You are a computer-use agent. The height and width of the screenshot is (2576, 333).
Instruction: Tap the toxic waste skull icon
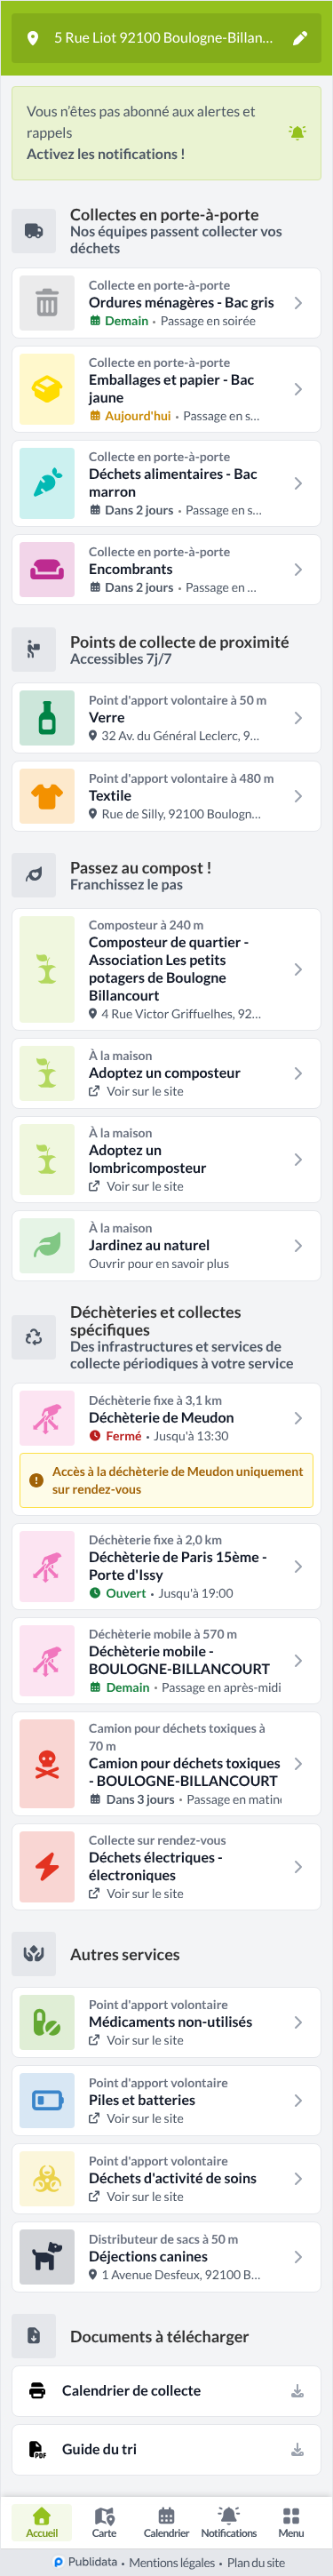(x=47, y=1764)
